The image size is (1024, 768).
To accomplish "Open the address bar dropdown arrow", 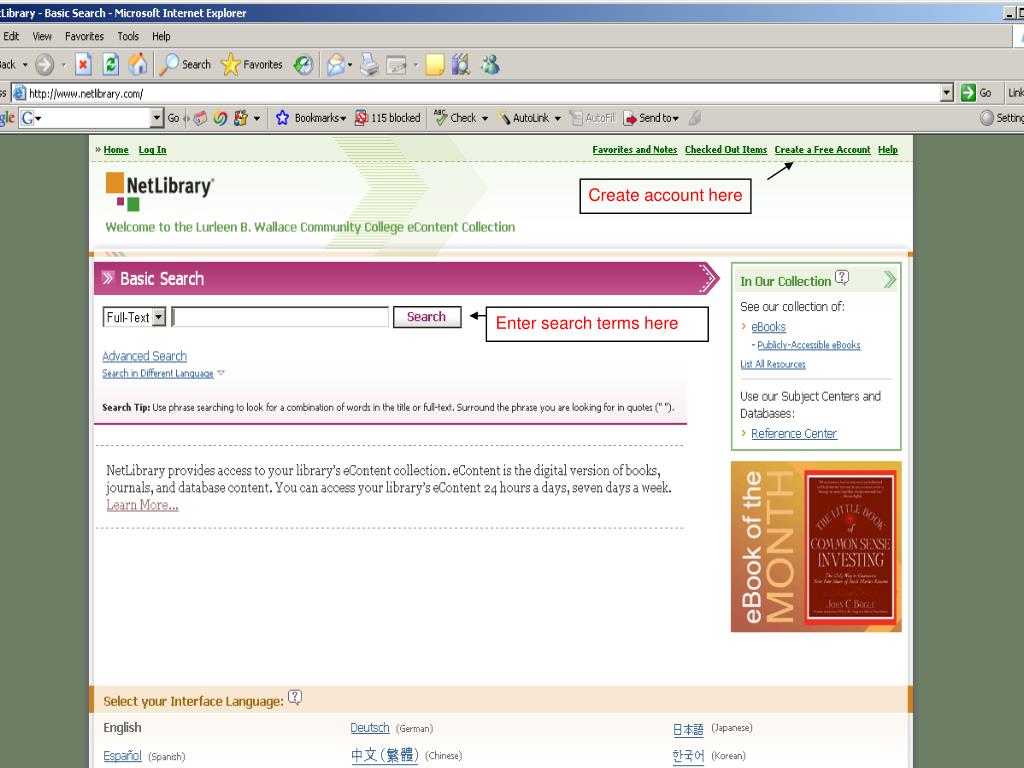I will tap(947, 93).
